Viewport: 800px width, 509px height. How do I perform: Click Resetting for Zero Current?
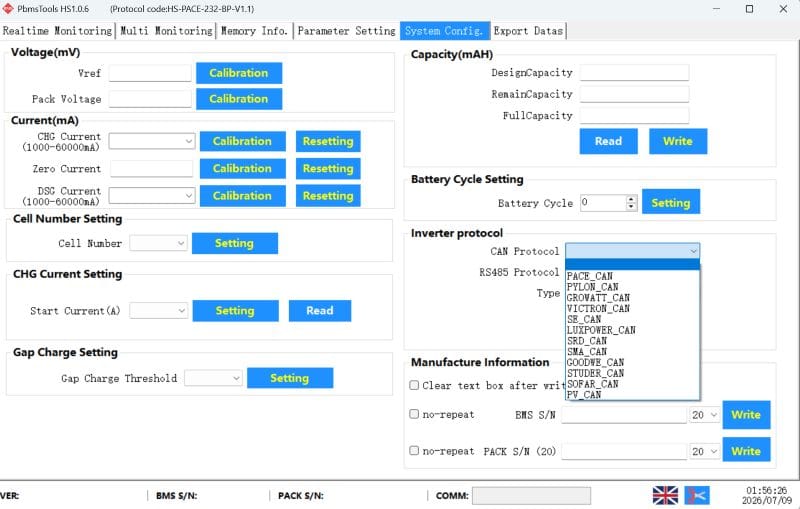point(328,168)
